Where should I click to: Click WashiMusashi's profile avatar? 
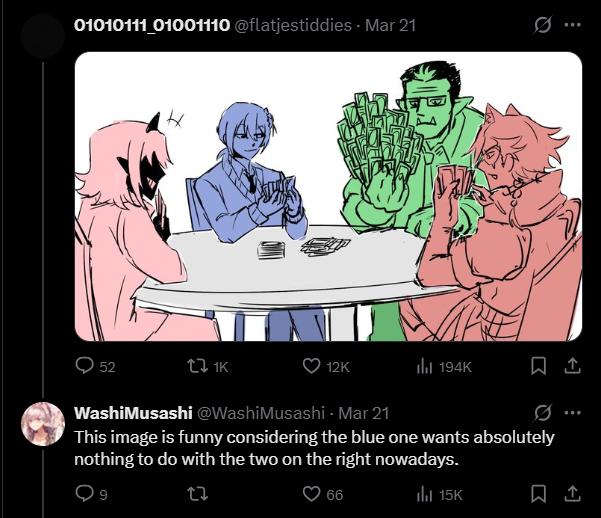tap(43, 424)
